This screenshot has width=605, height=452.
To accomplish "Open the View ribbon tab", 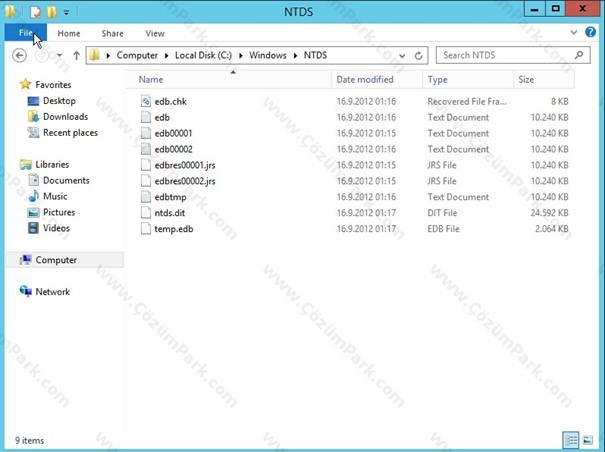I will click(x=155, y=34).
